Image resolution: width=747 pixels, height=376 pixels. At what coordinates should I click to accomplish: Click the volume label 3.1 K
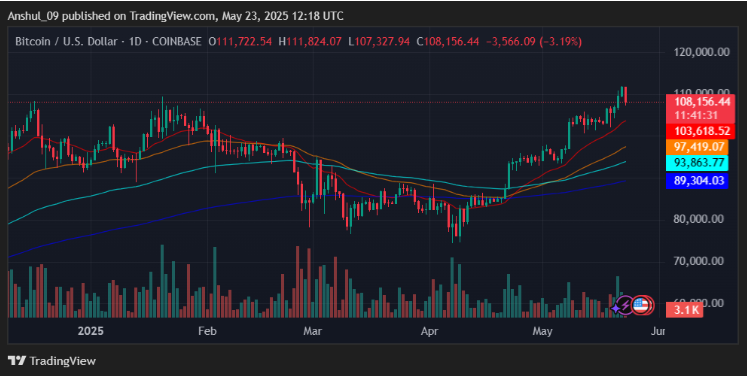[684, 310]
